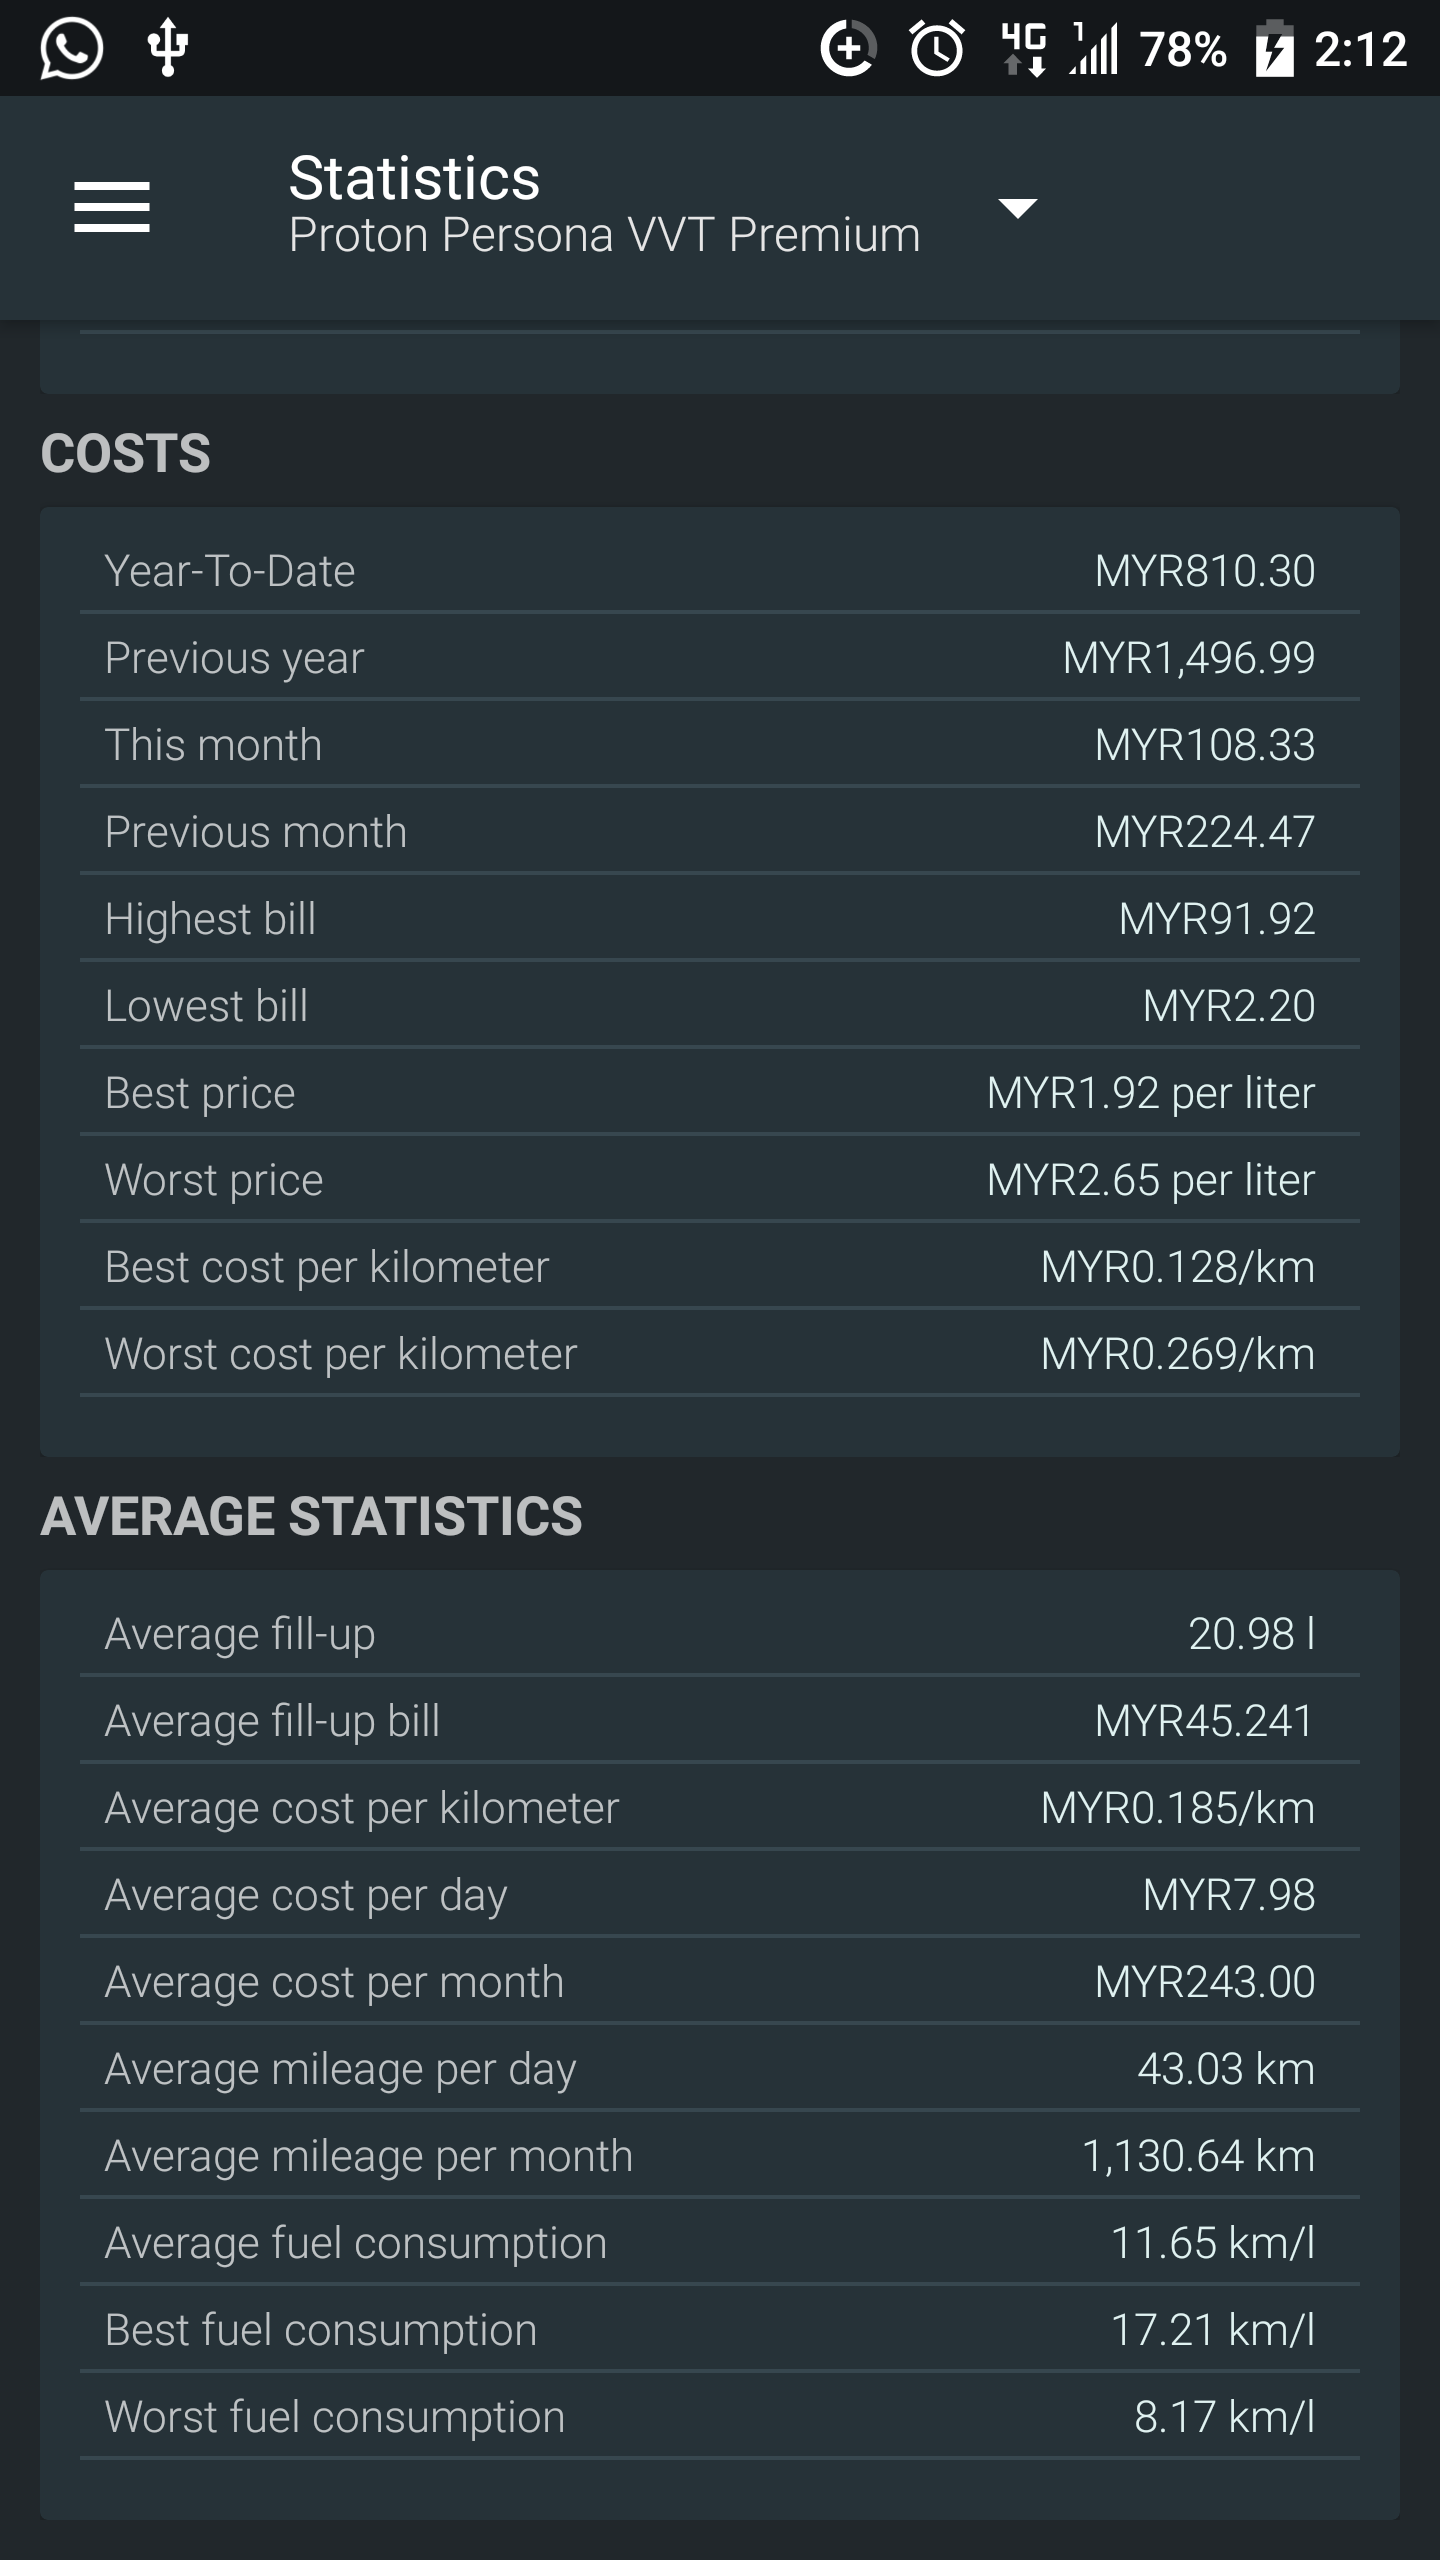This screenshot has width=1440, height=2560.
Task: Tap the Worst fuel consumption value
Action: (1224, 2417)
